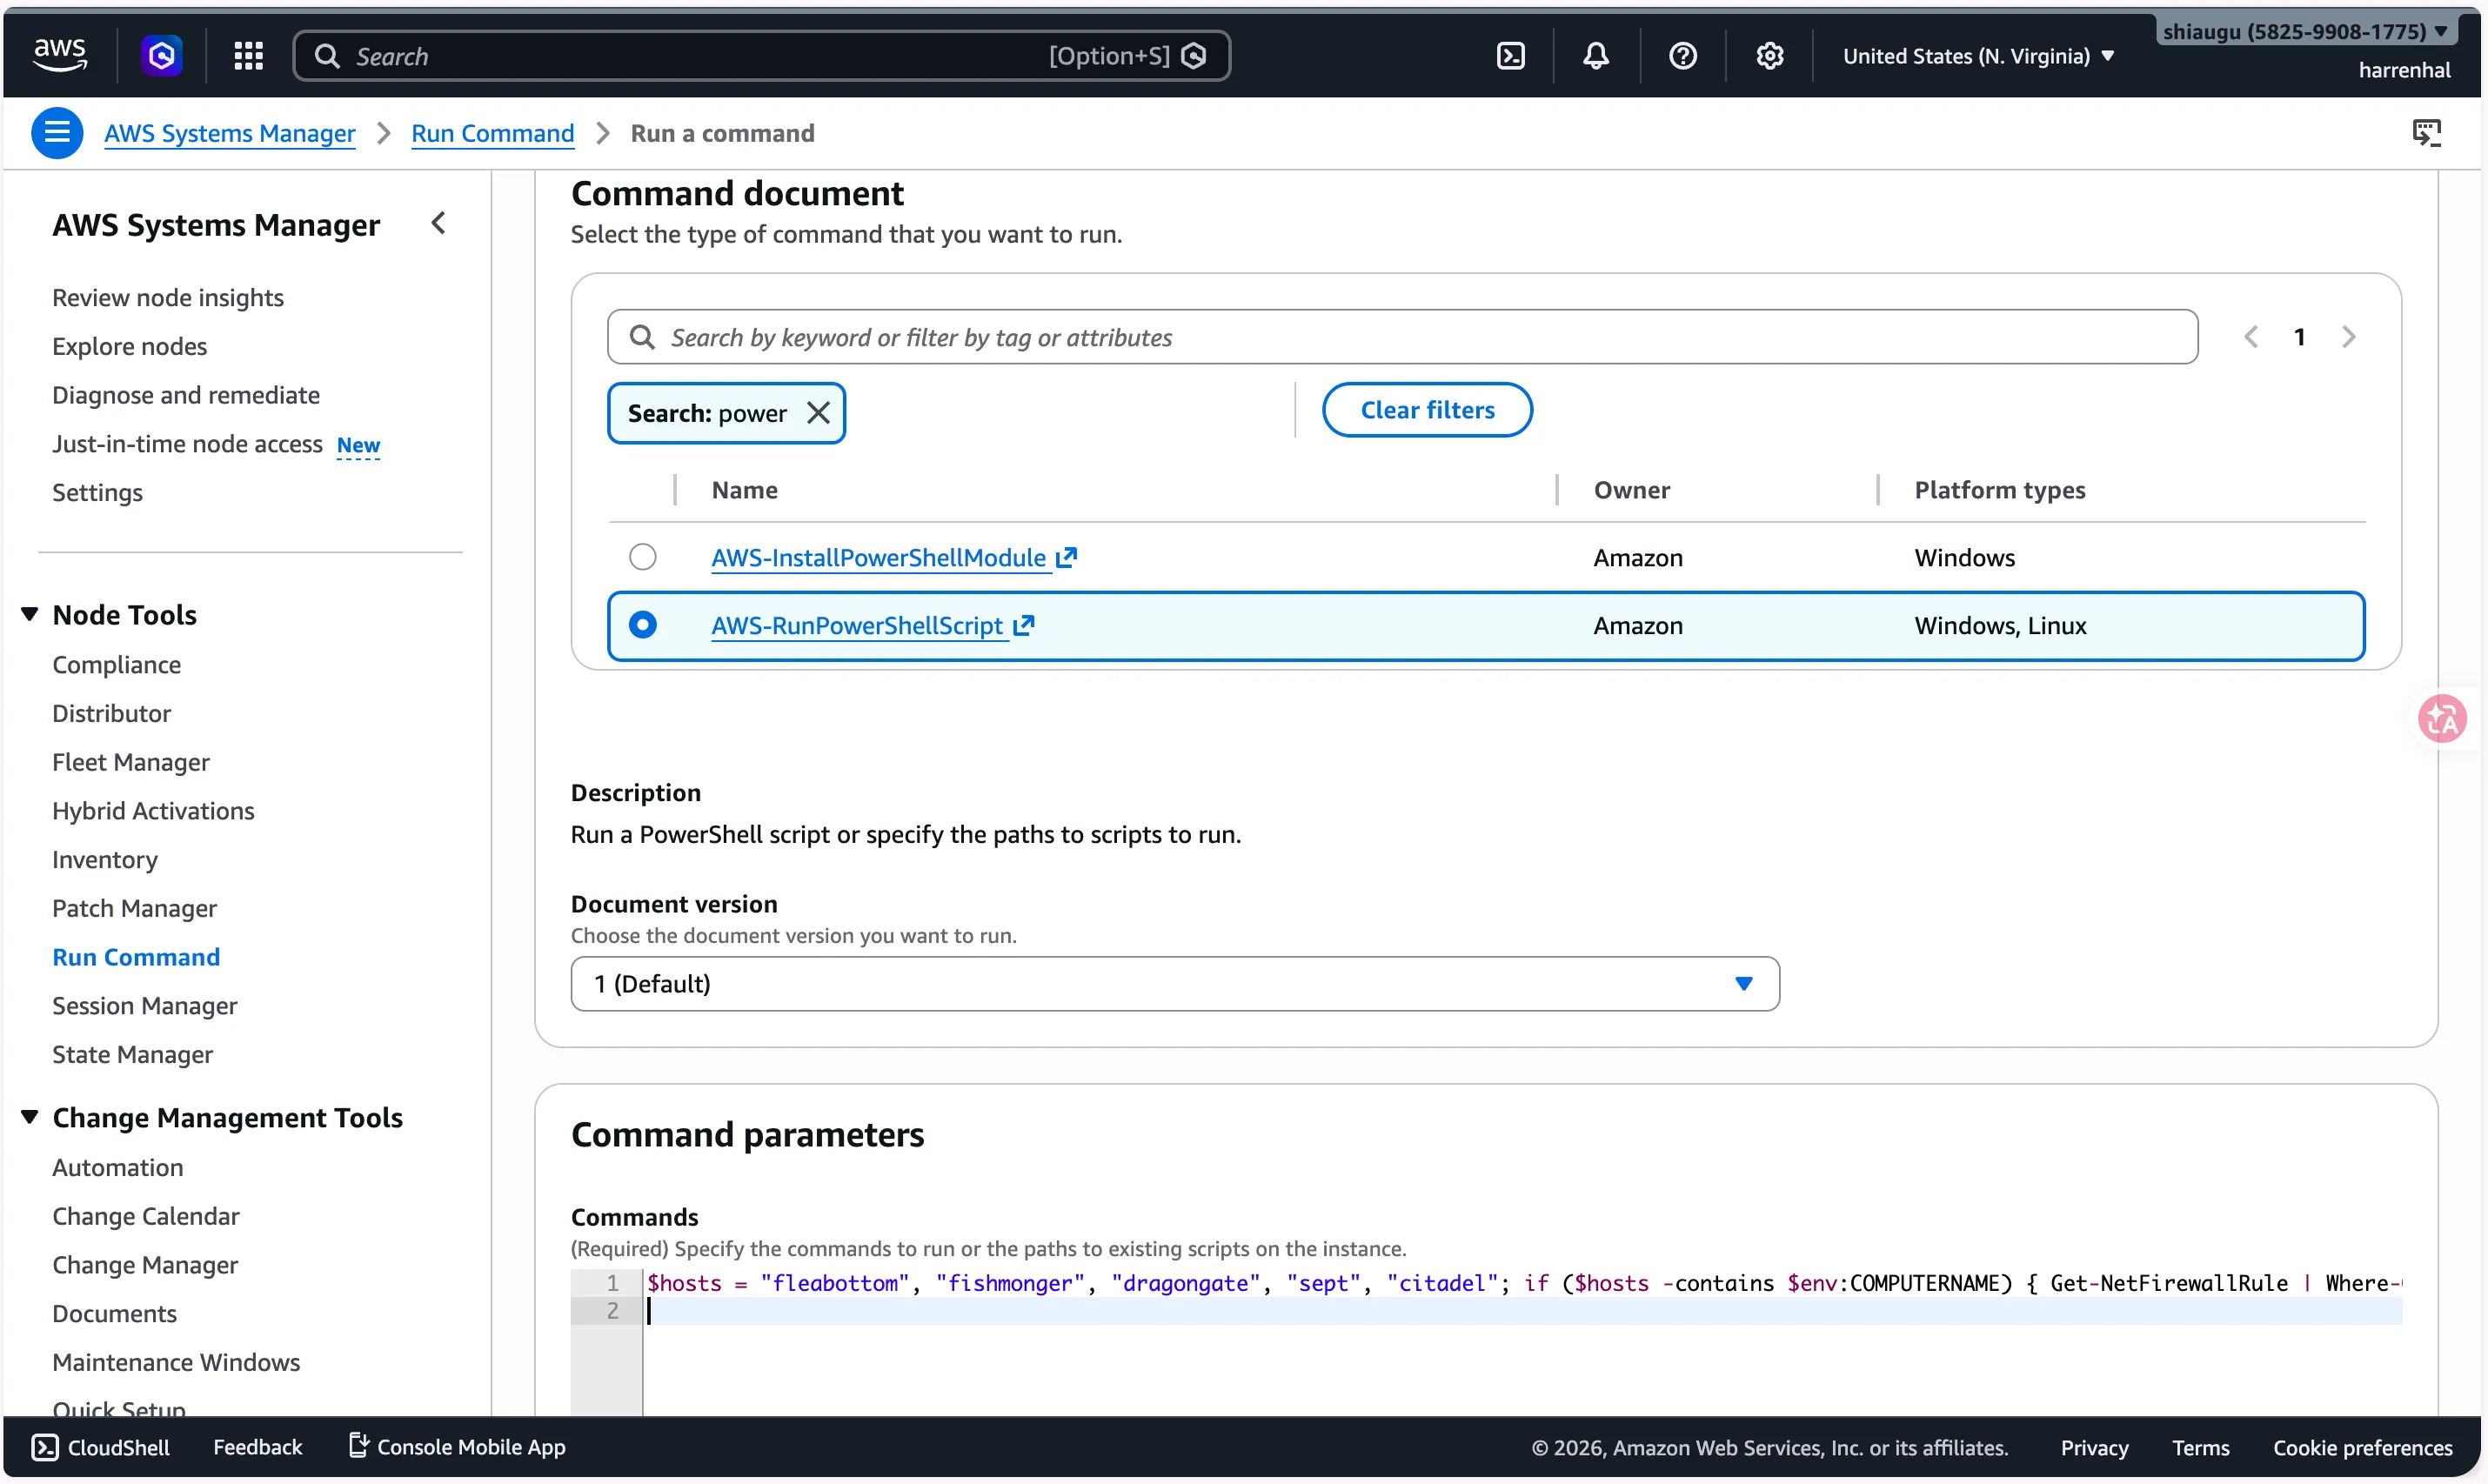Collapse the Node Tools section
The width and height of the screenshot is (2488, 1484).
[x=30, y=614]
